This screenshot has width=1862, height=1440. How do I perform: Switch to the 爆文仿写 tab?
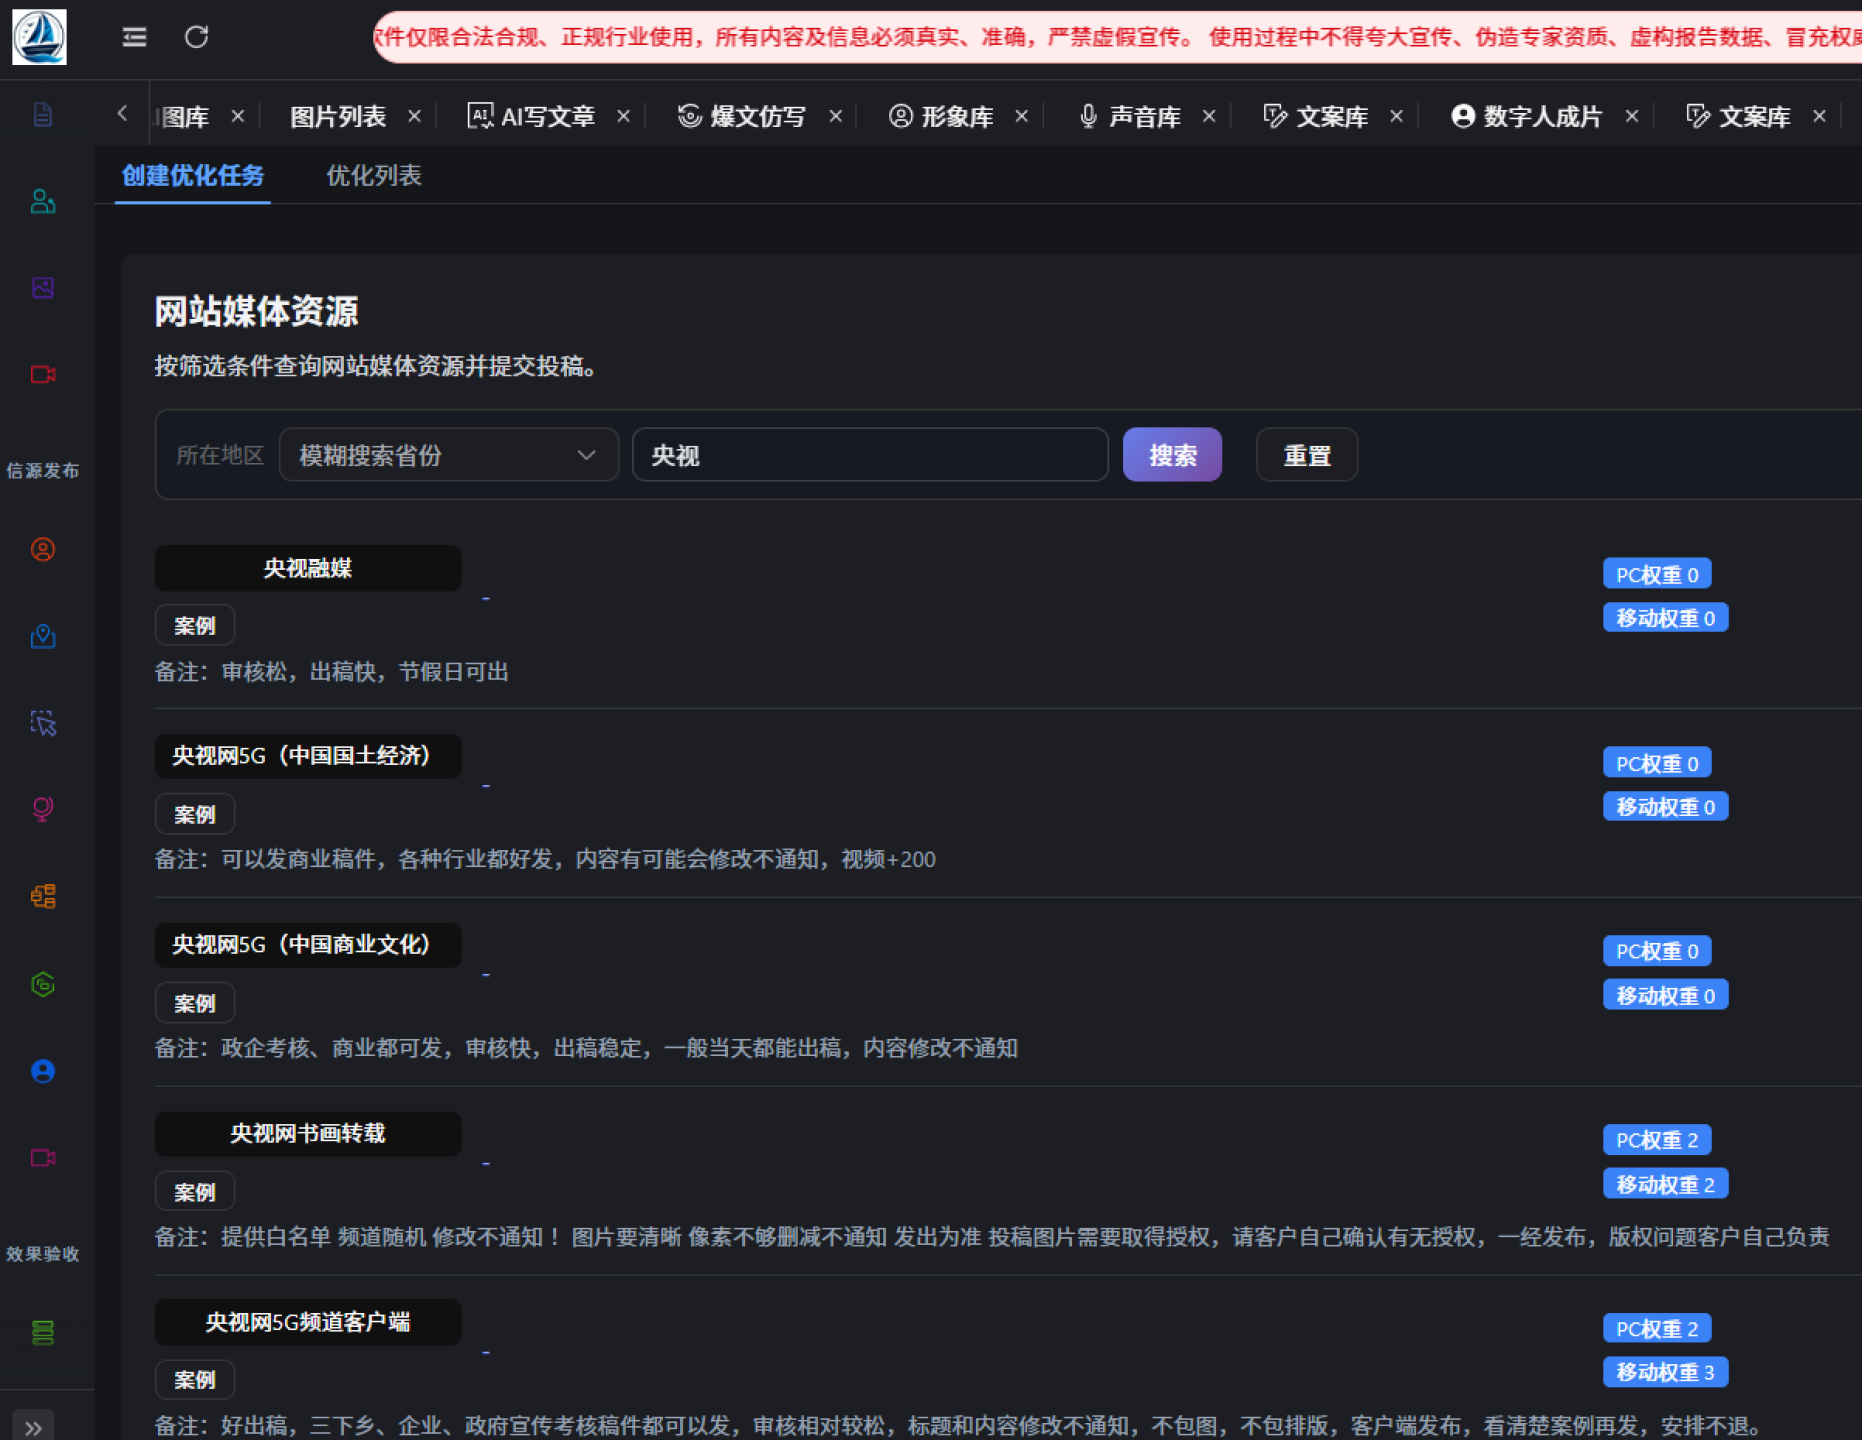pyautogui.click(x=742, y=116)
